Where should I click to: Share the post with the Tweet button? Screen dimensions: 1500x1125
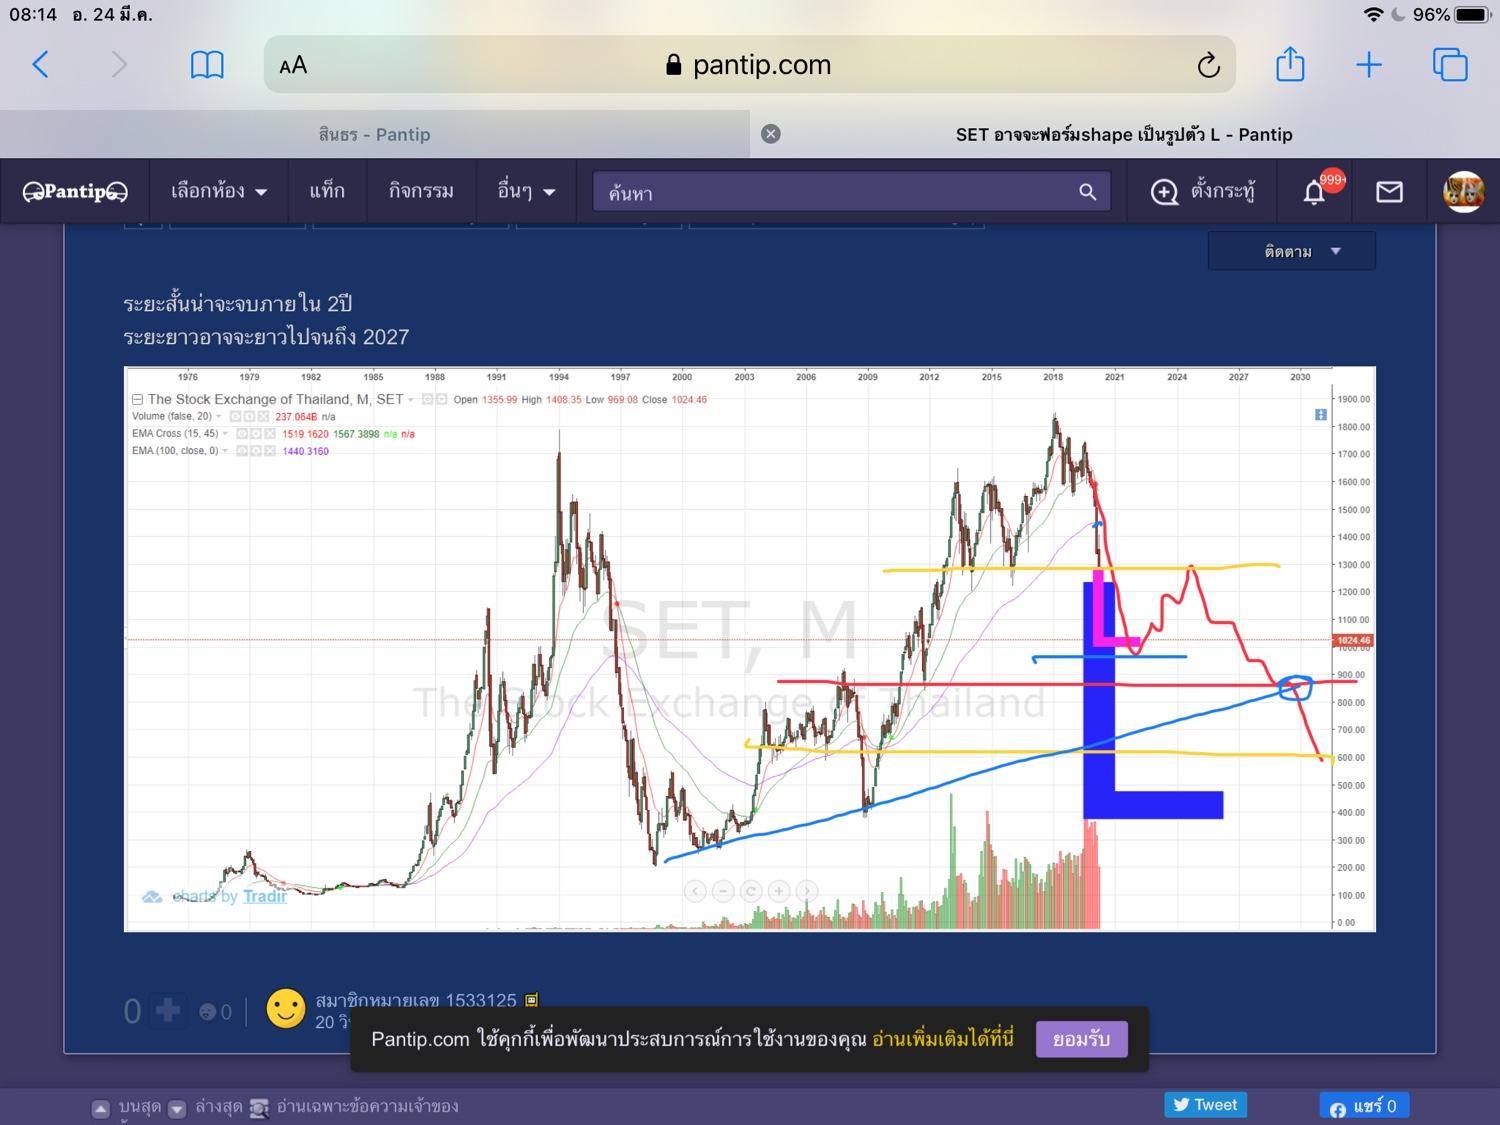point(1205,1105)
